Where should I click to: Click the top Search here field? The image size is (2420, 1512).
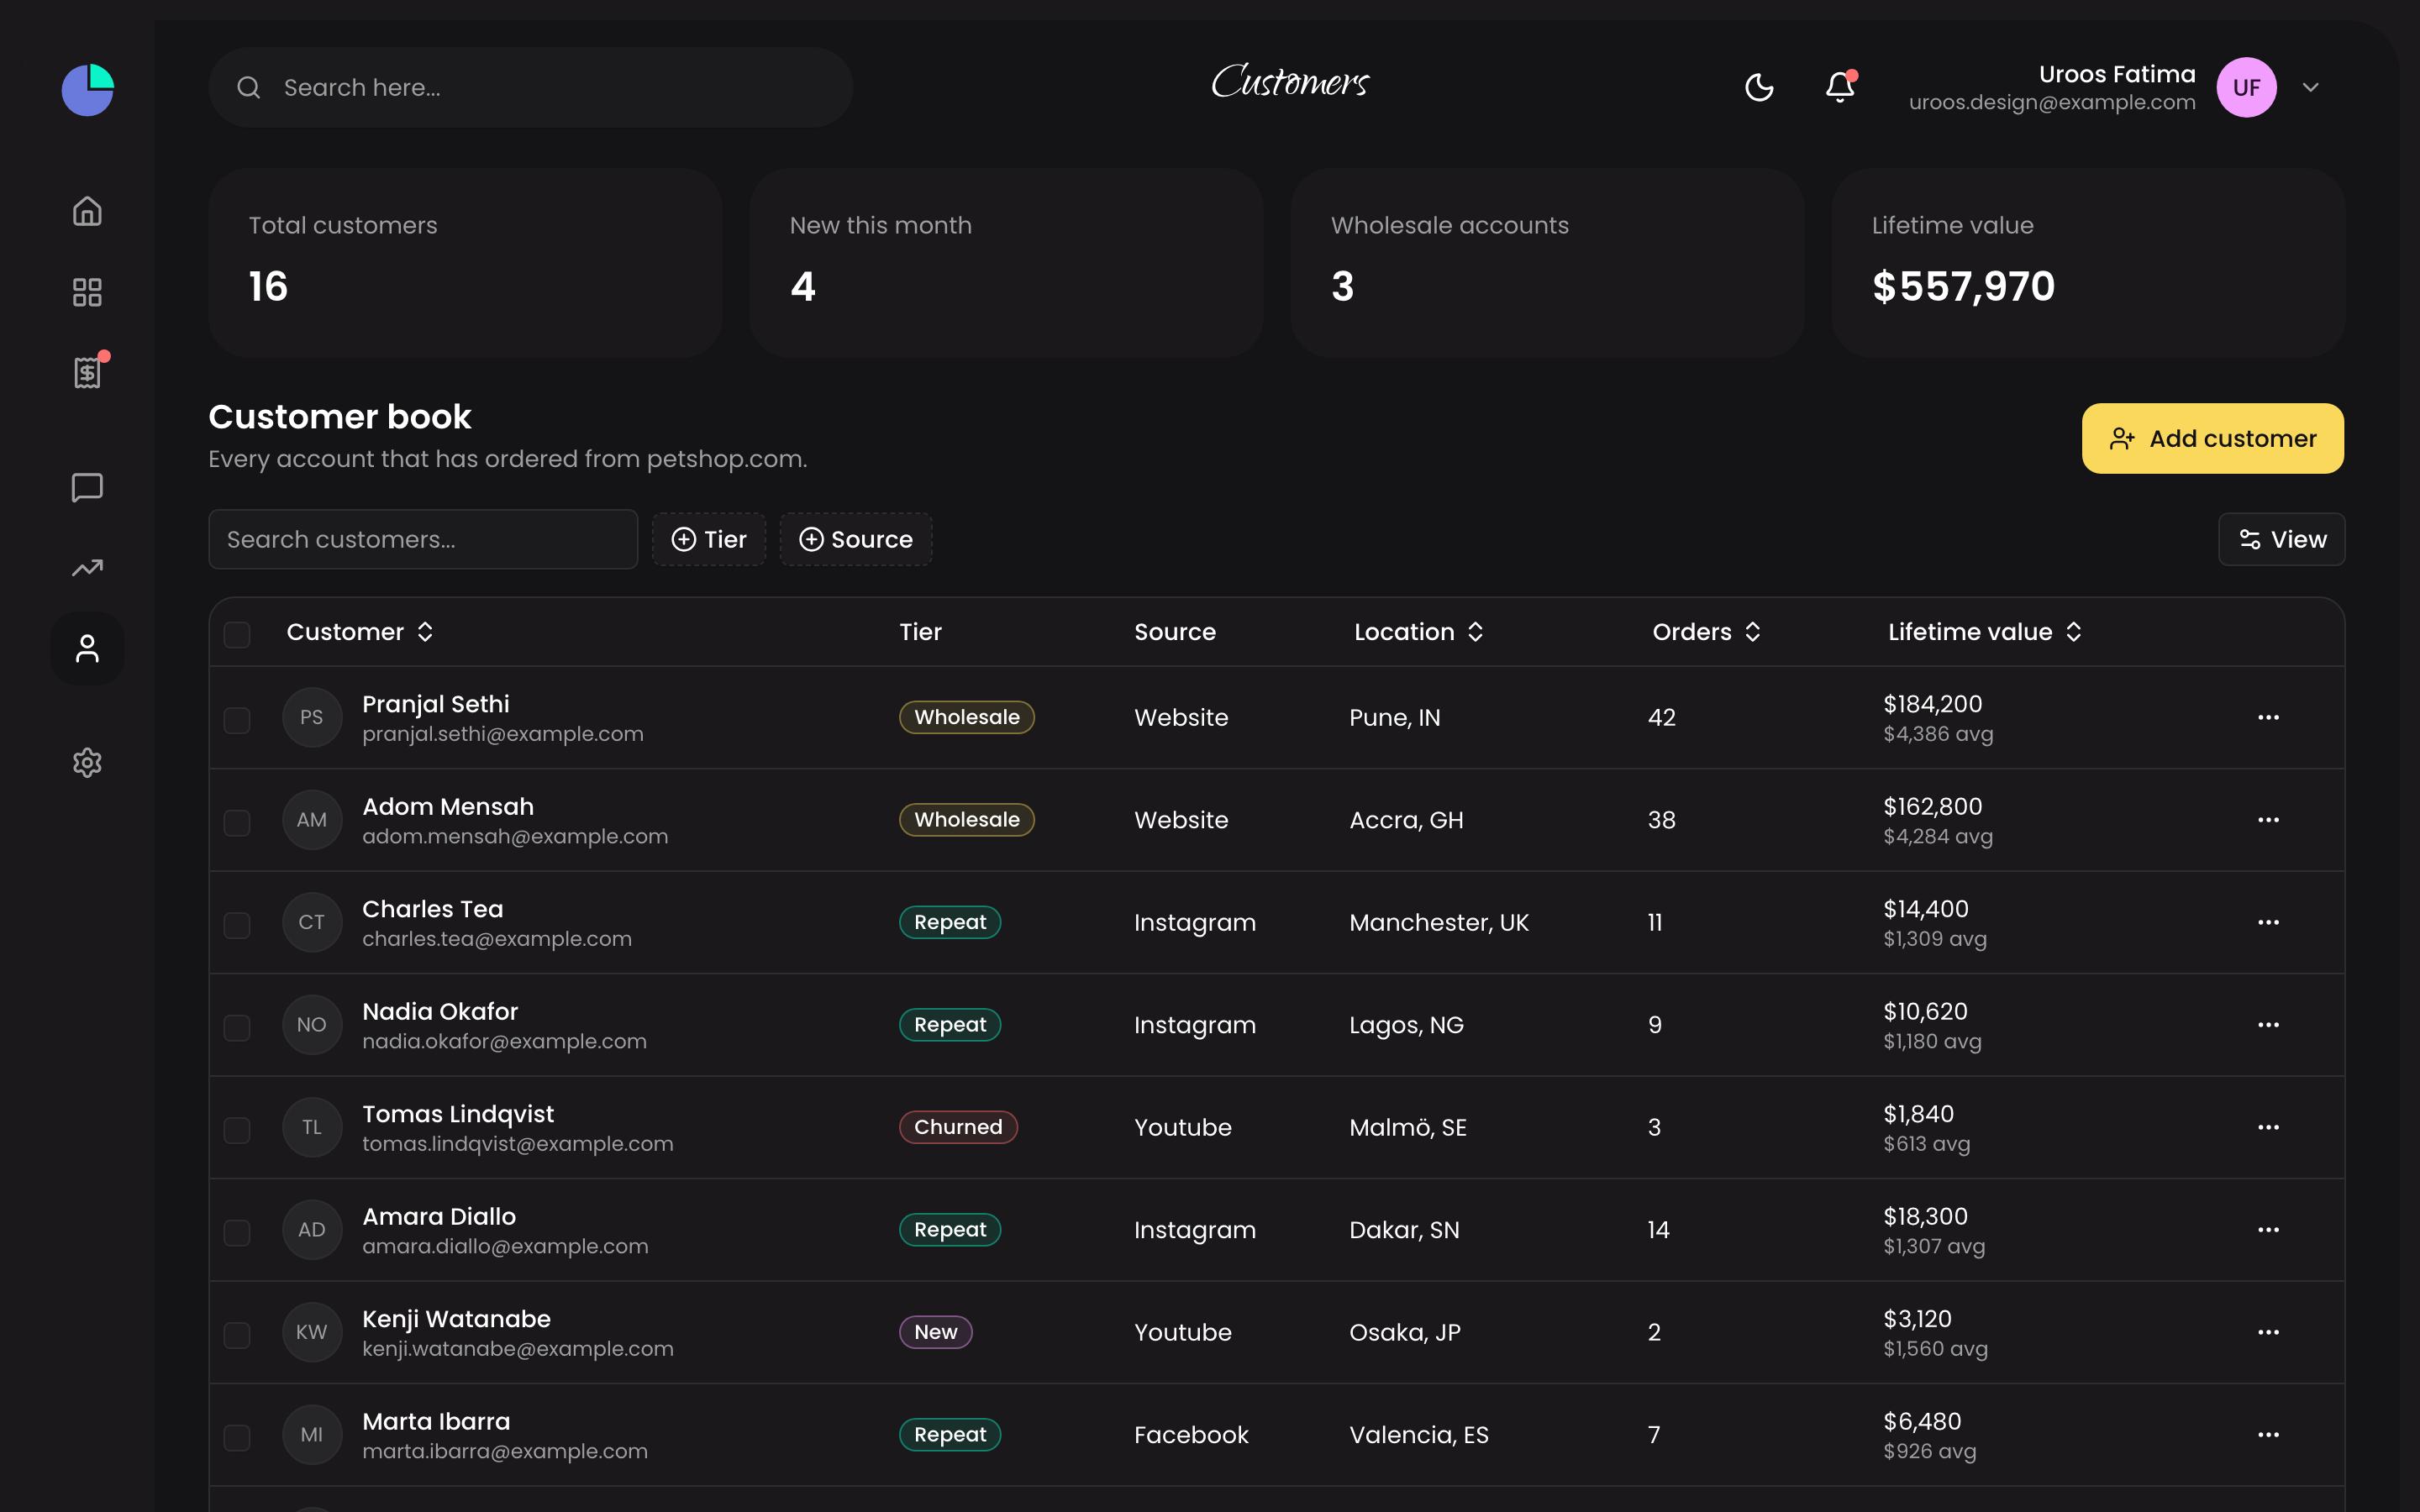pos(531,88)
